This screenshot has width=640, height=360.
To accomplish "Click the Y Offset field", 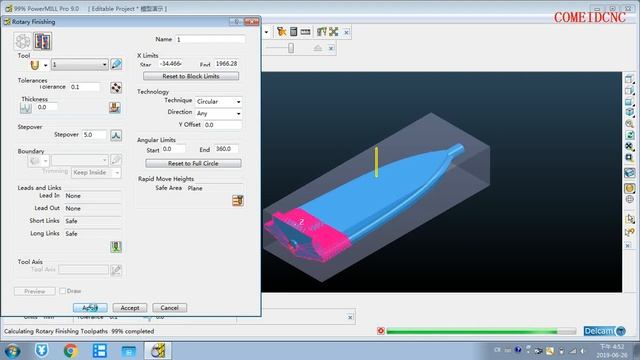I will point(223,125).
